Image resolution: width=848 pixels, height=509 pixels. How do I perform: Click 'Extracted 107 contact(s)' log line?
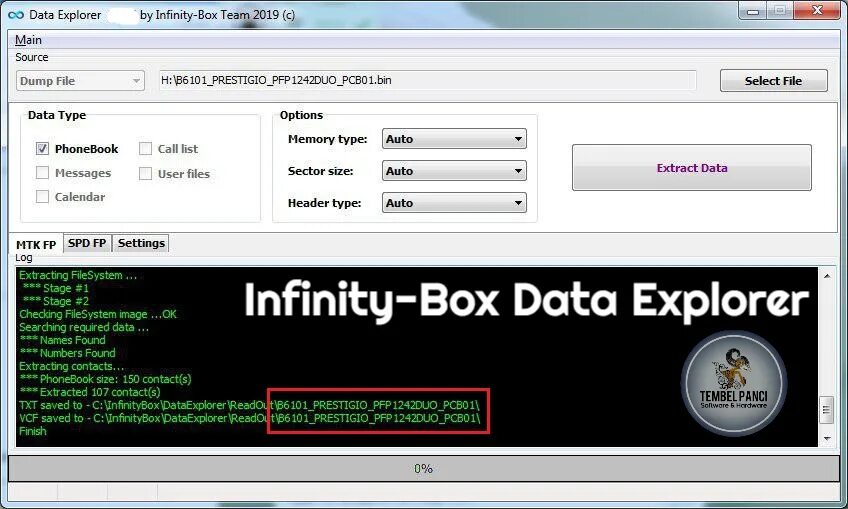(90, 392)
